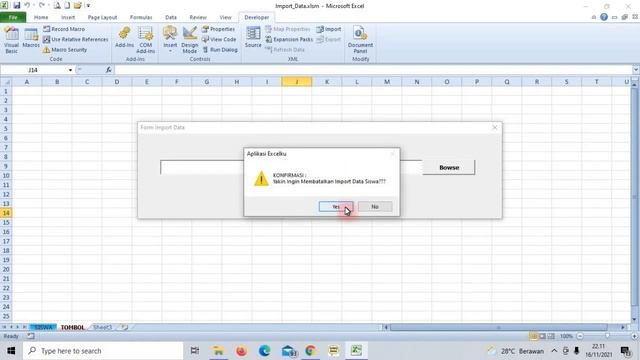Screen dimensions: 640x360
Task: Open the View tab
Action: (x=225, y=17)
